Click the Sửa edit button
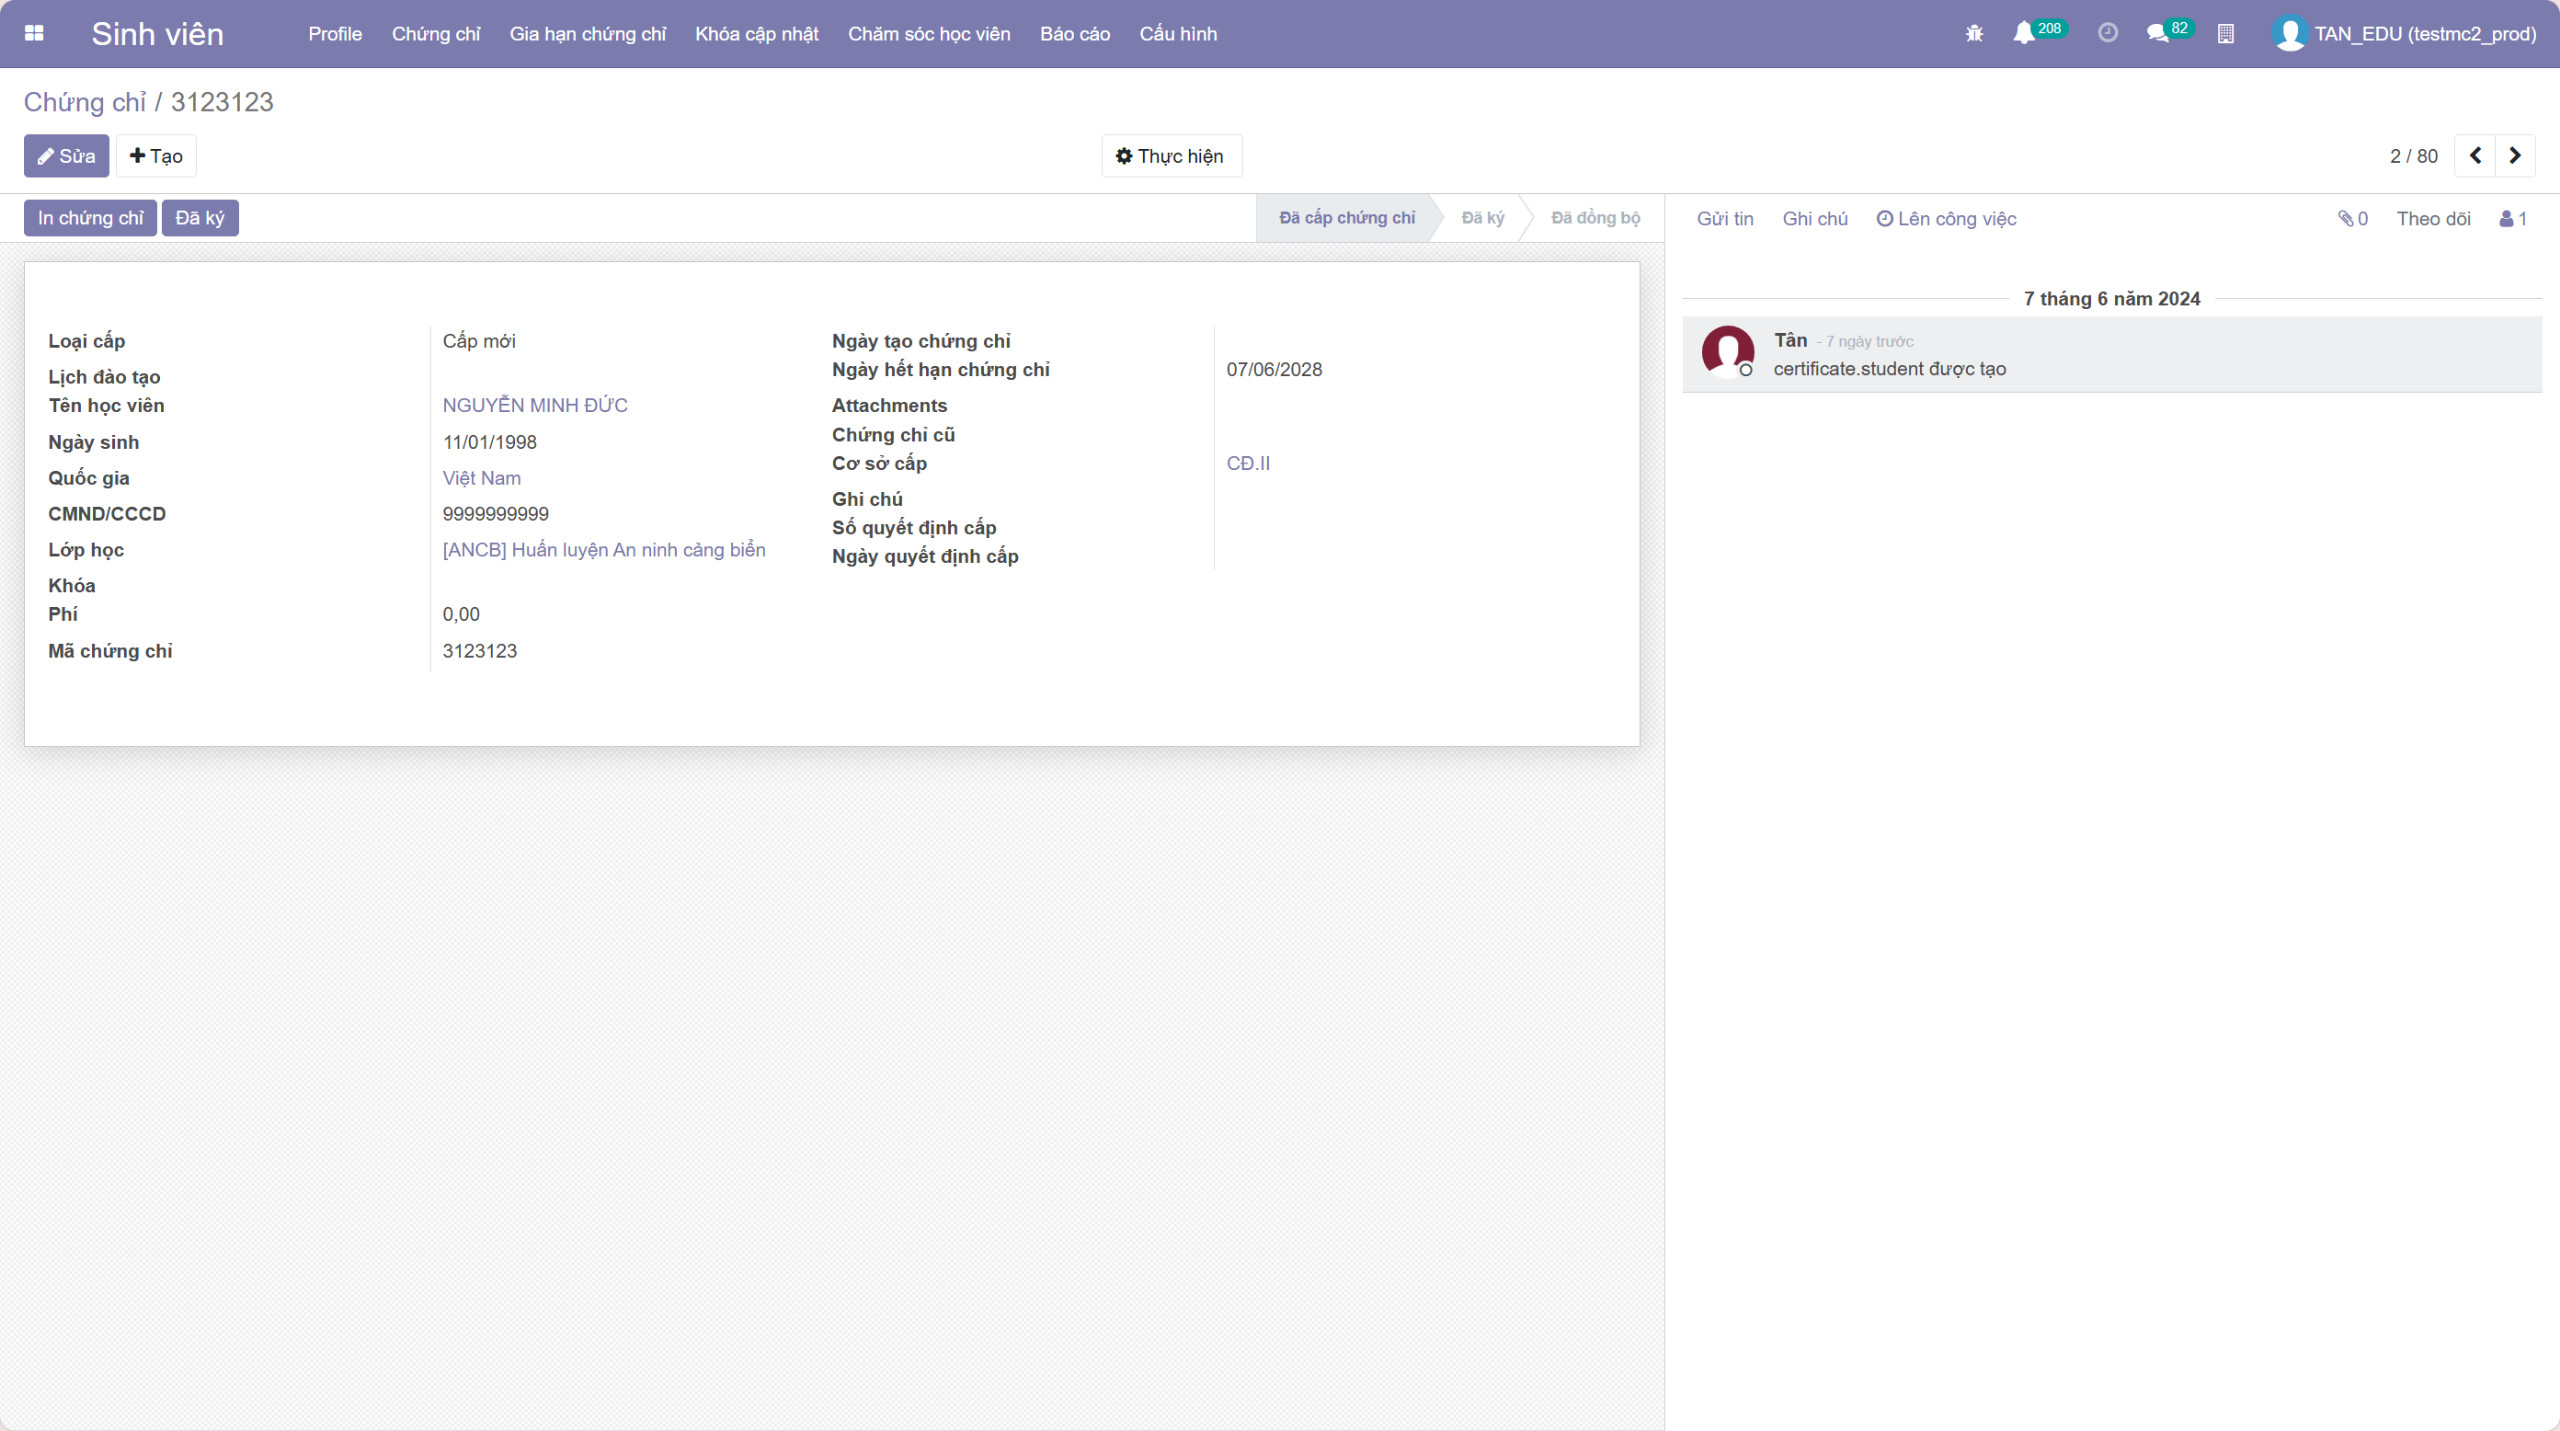The height and width of the screenshot is (1431, 2560). tap(66, 156)
